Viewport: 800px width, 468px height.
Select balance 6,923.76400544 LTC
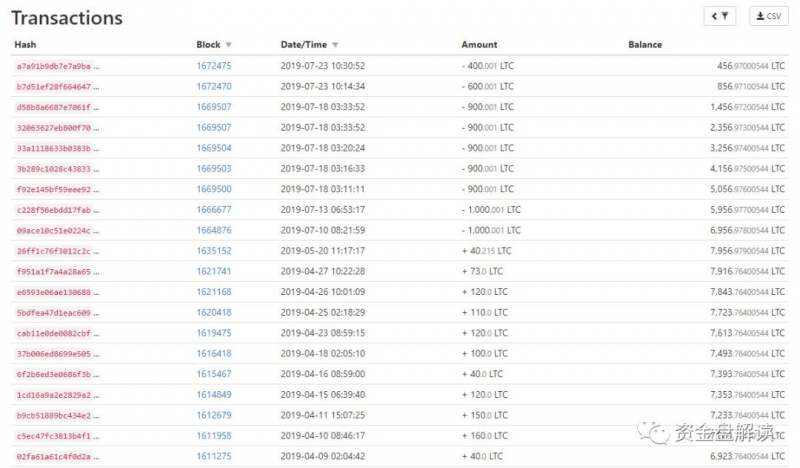click(747, 456)
